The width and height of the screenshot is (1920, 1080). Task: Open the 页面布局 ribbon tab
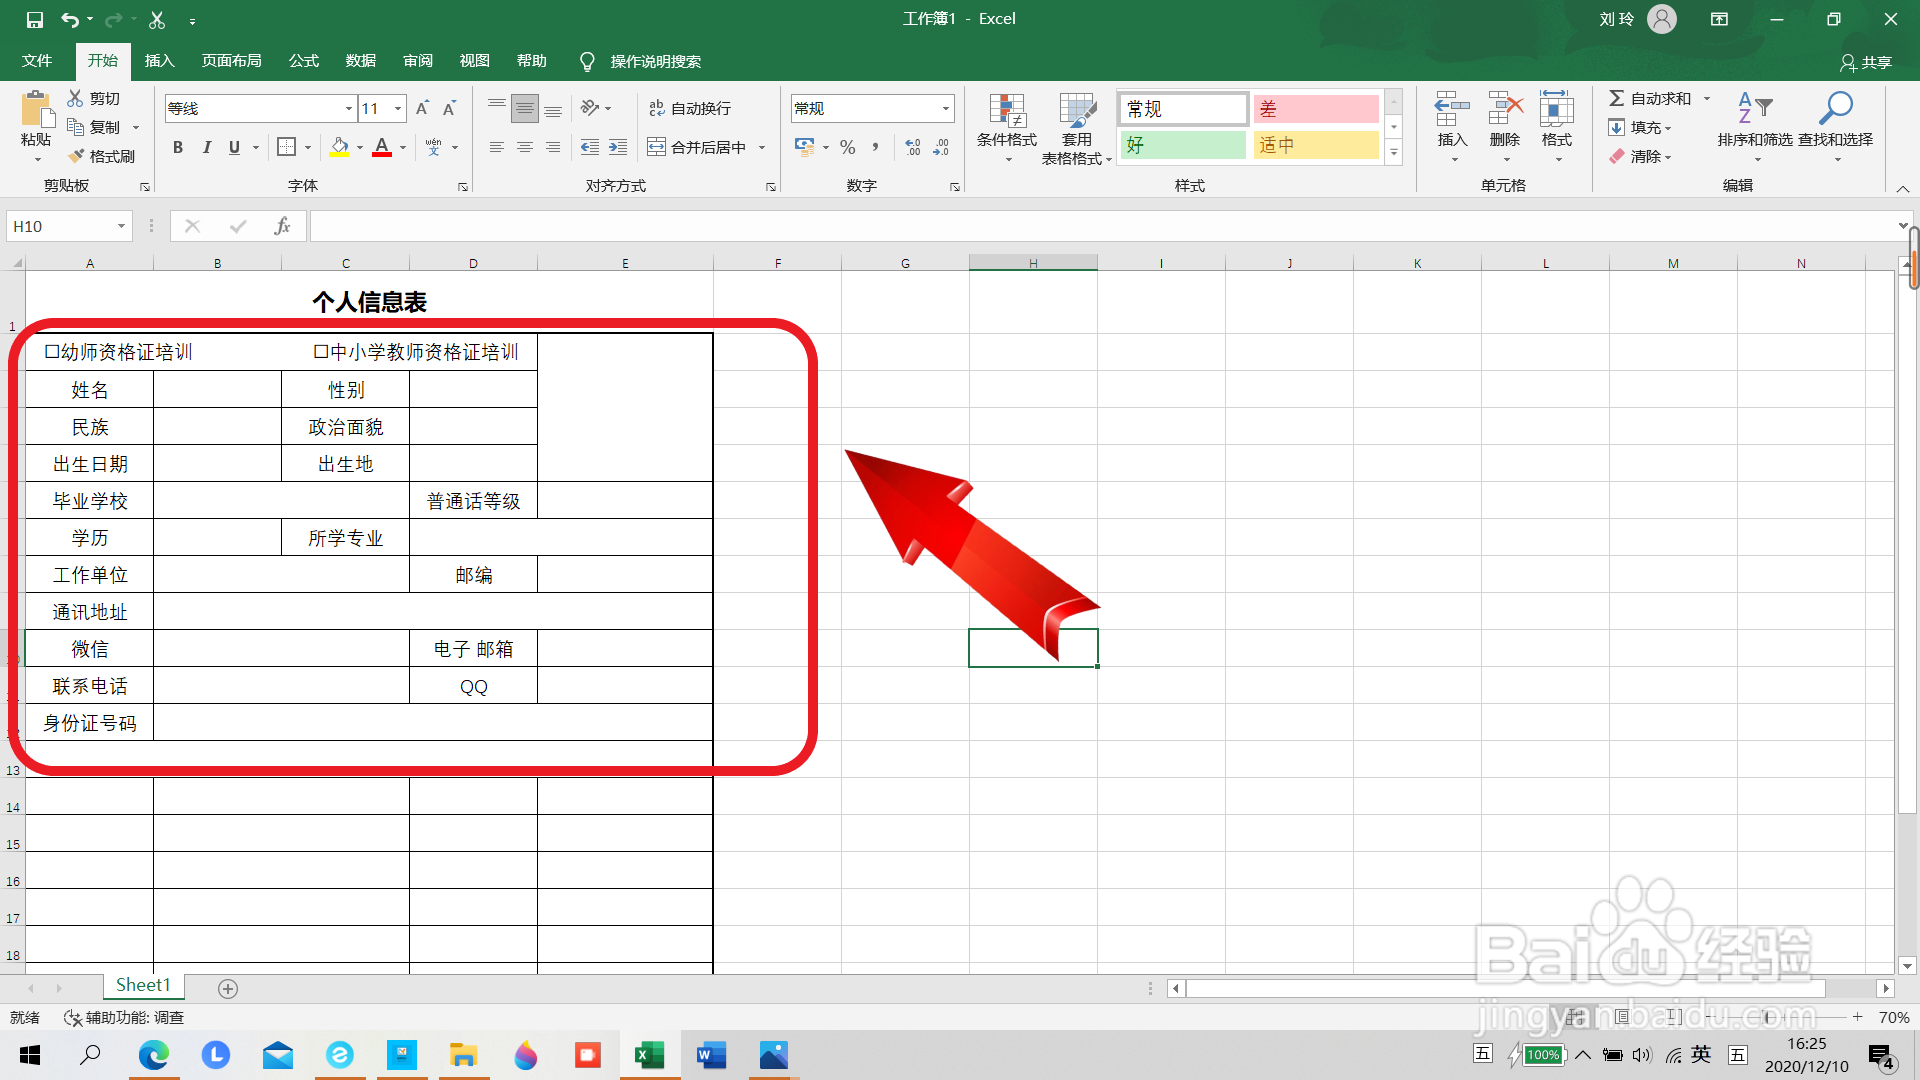231,61
